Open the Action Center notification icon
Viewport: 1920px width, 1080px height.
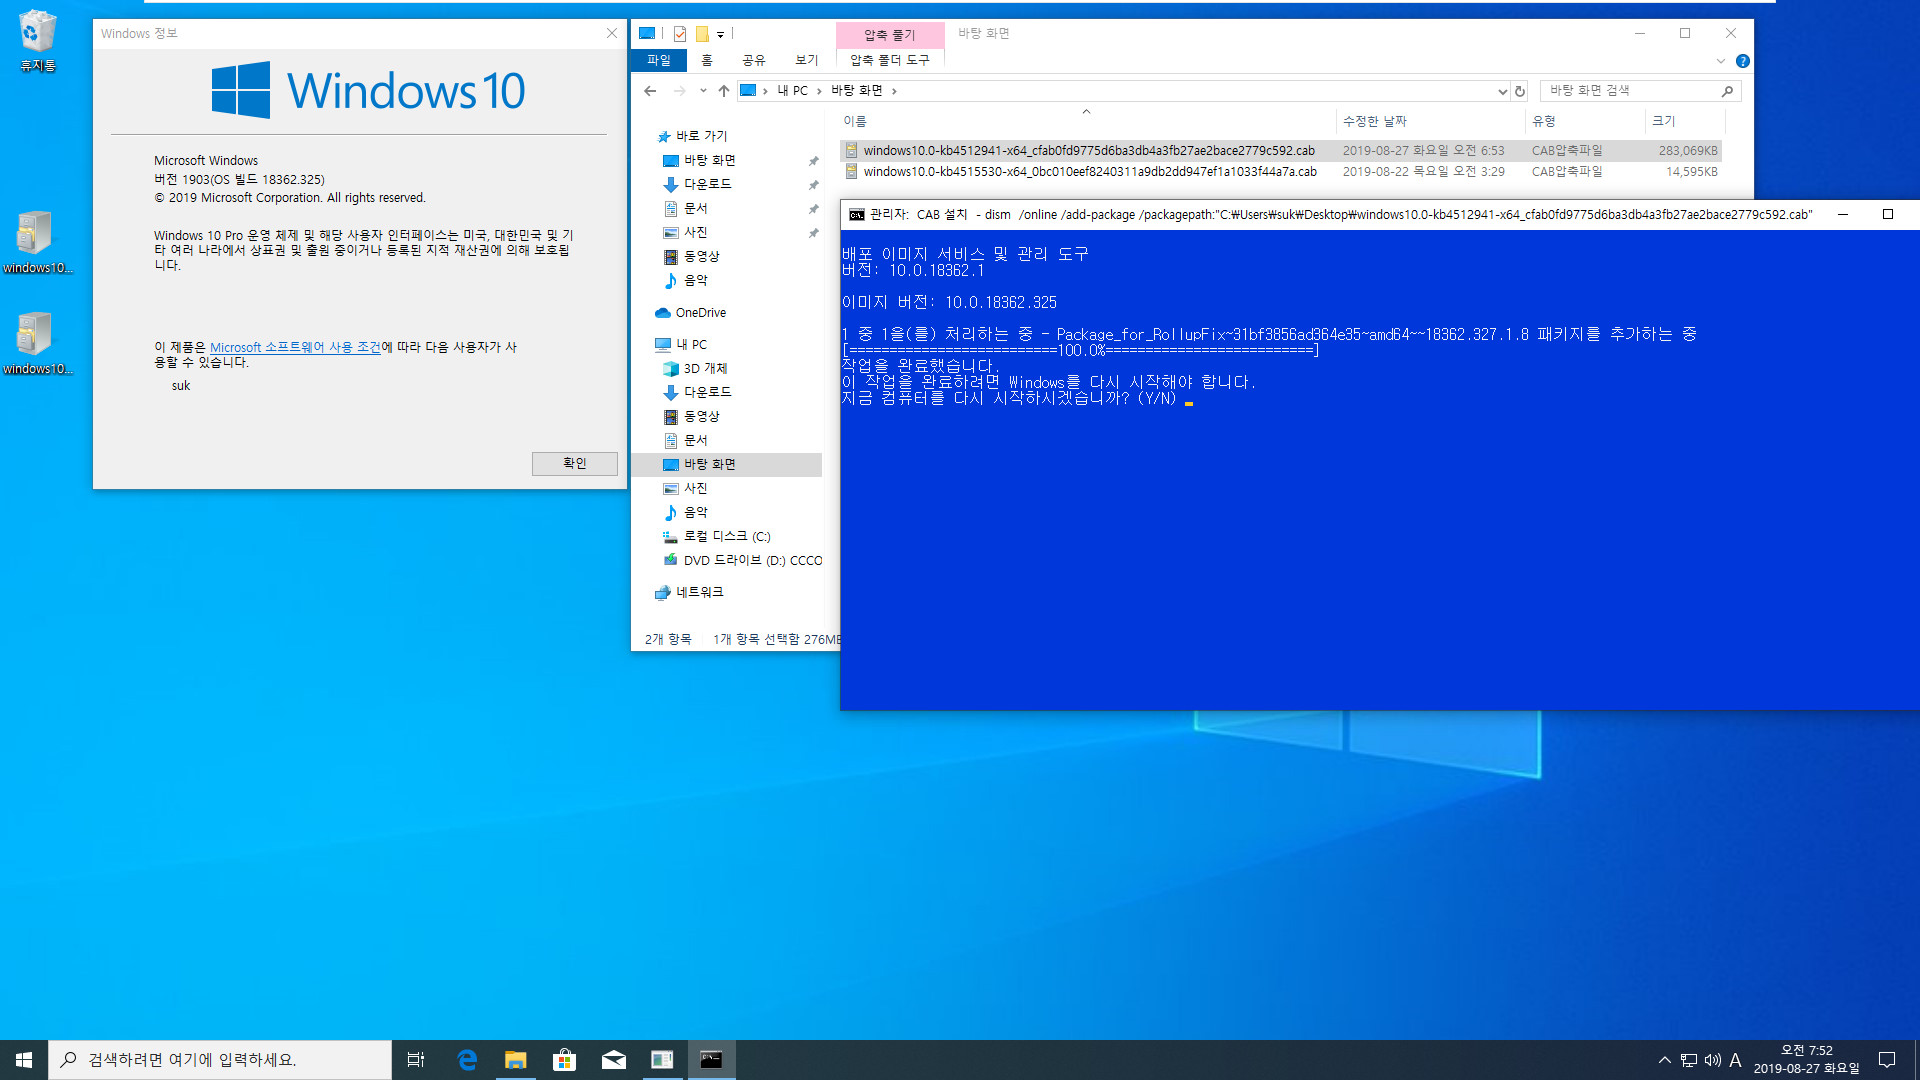[x=1887, y=1060]
